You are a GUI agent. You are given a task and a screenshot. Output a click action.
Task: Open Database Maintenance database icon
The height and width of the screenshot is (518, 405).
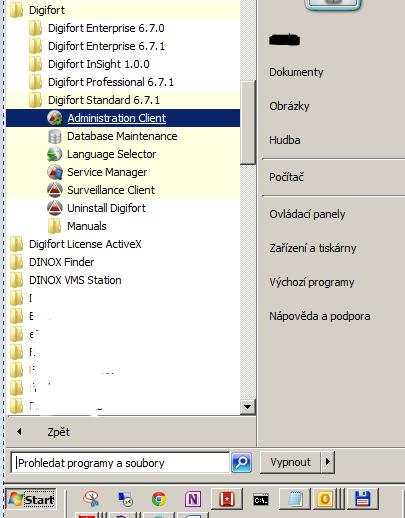(55, 136)
